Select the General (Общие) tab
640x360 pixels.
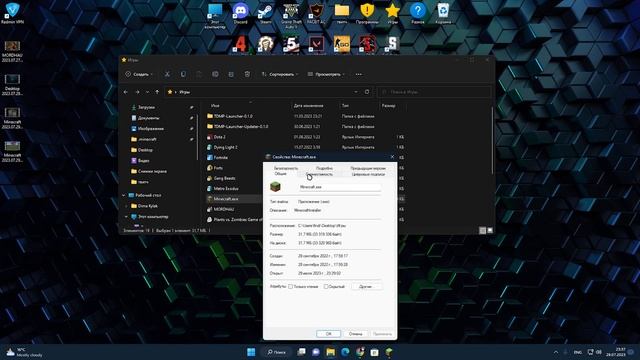[x=280, y=174]
